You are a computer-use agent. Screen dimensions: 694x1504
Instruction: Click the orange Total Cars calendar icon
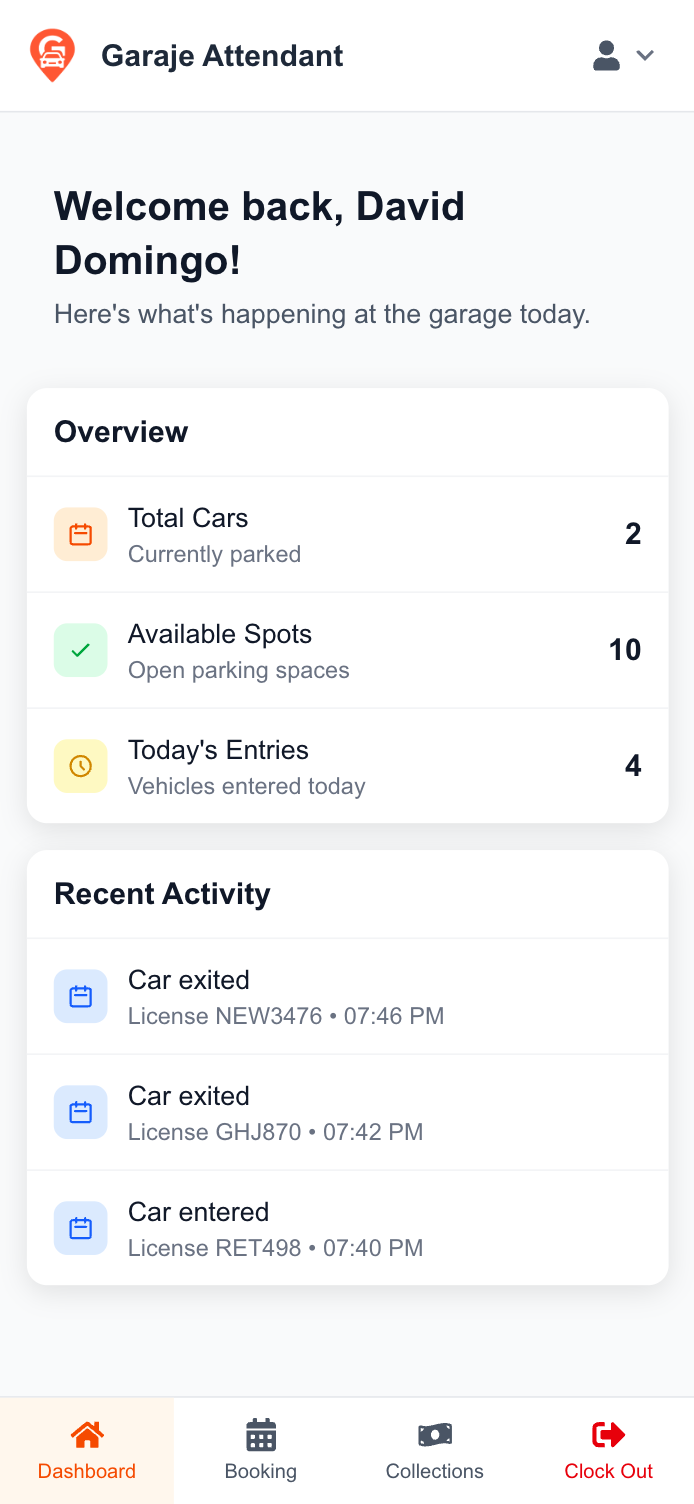point(81,534)
